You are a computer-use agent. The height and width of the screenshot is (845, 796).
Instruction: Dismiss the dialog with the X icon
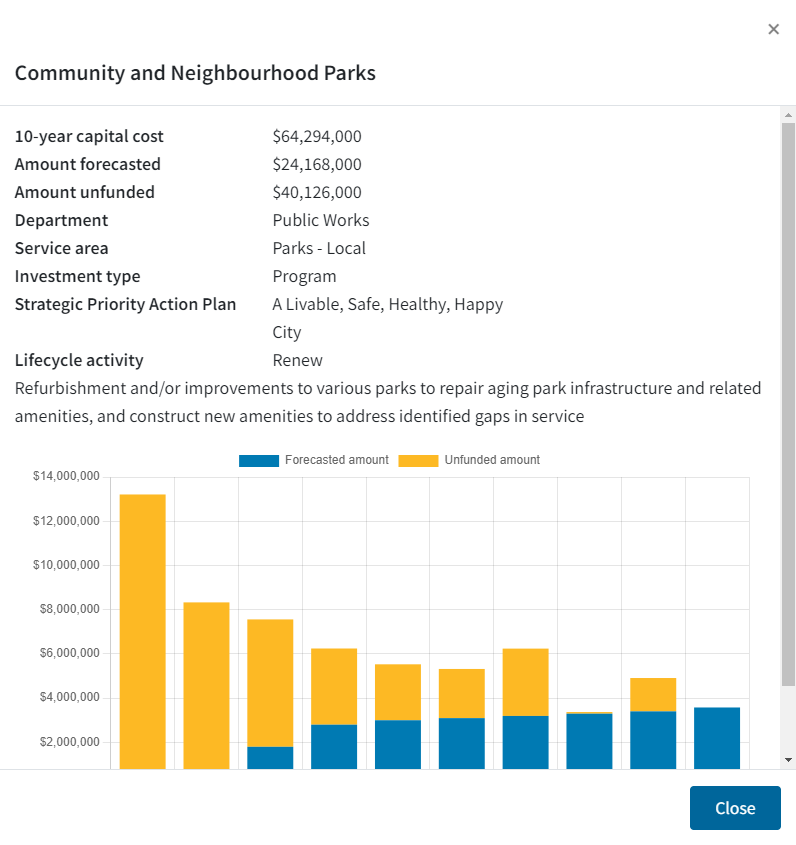point(773,29)
